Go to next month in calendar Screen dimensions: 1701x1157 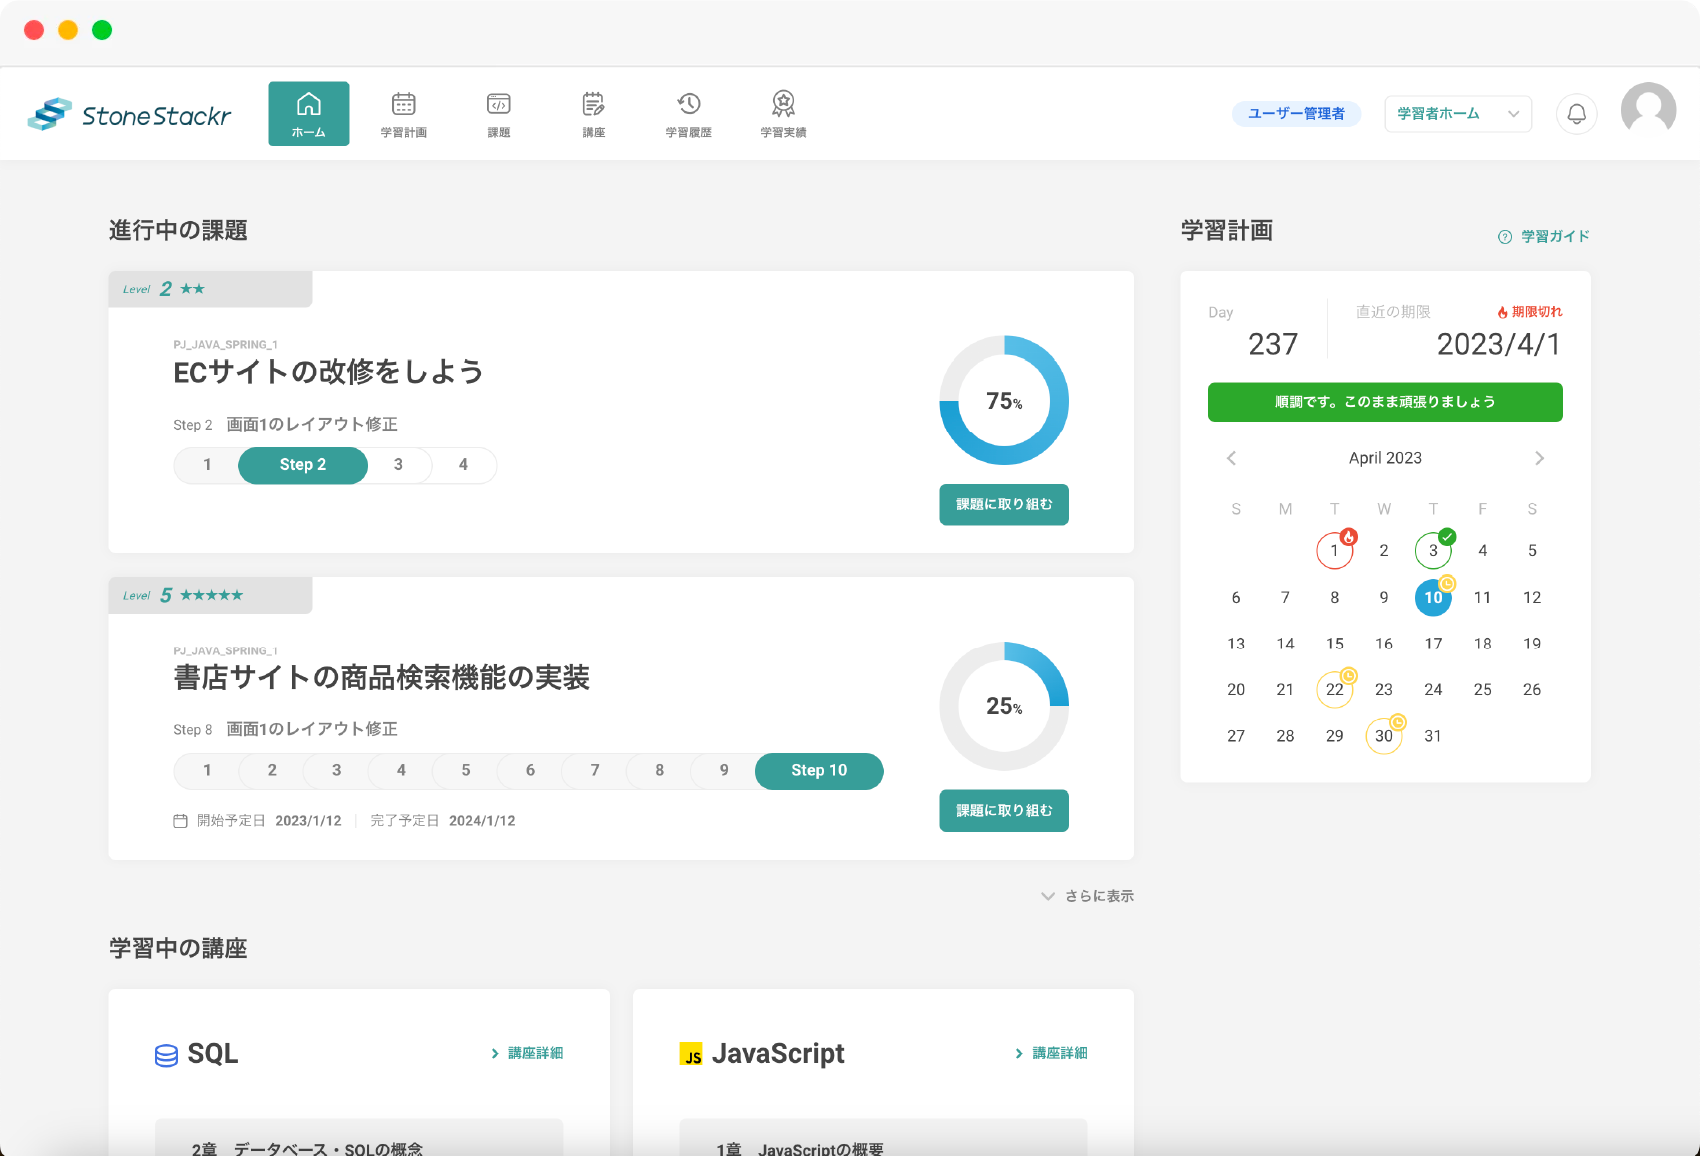coord(1539,458)
